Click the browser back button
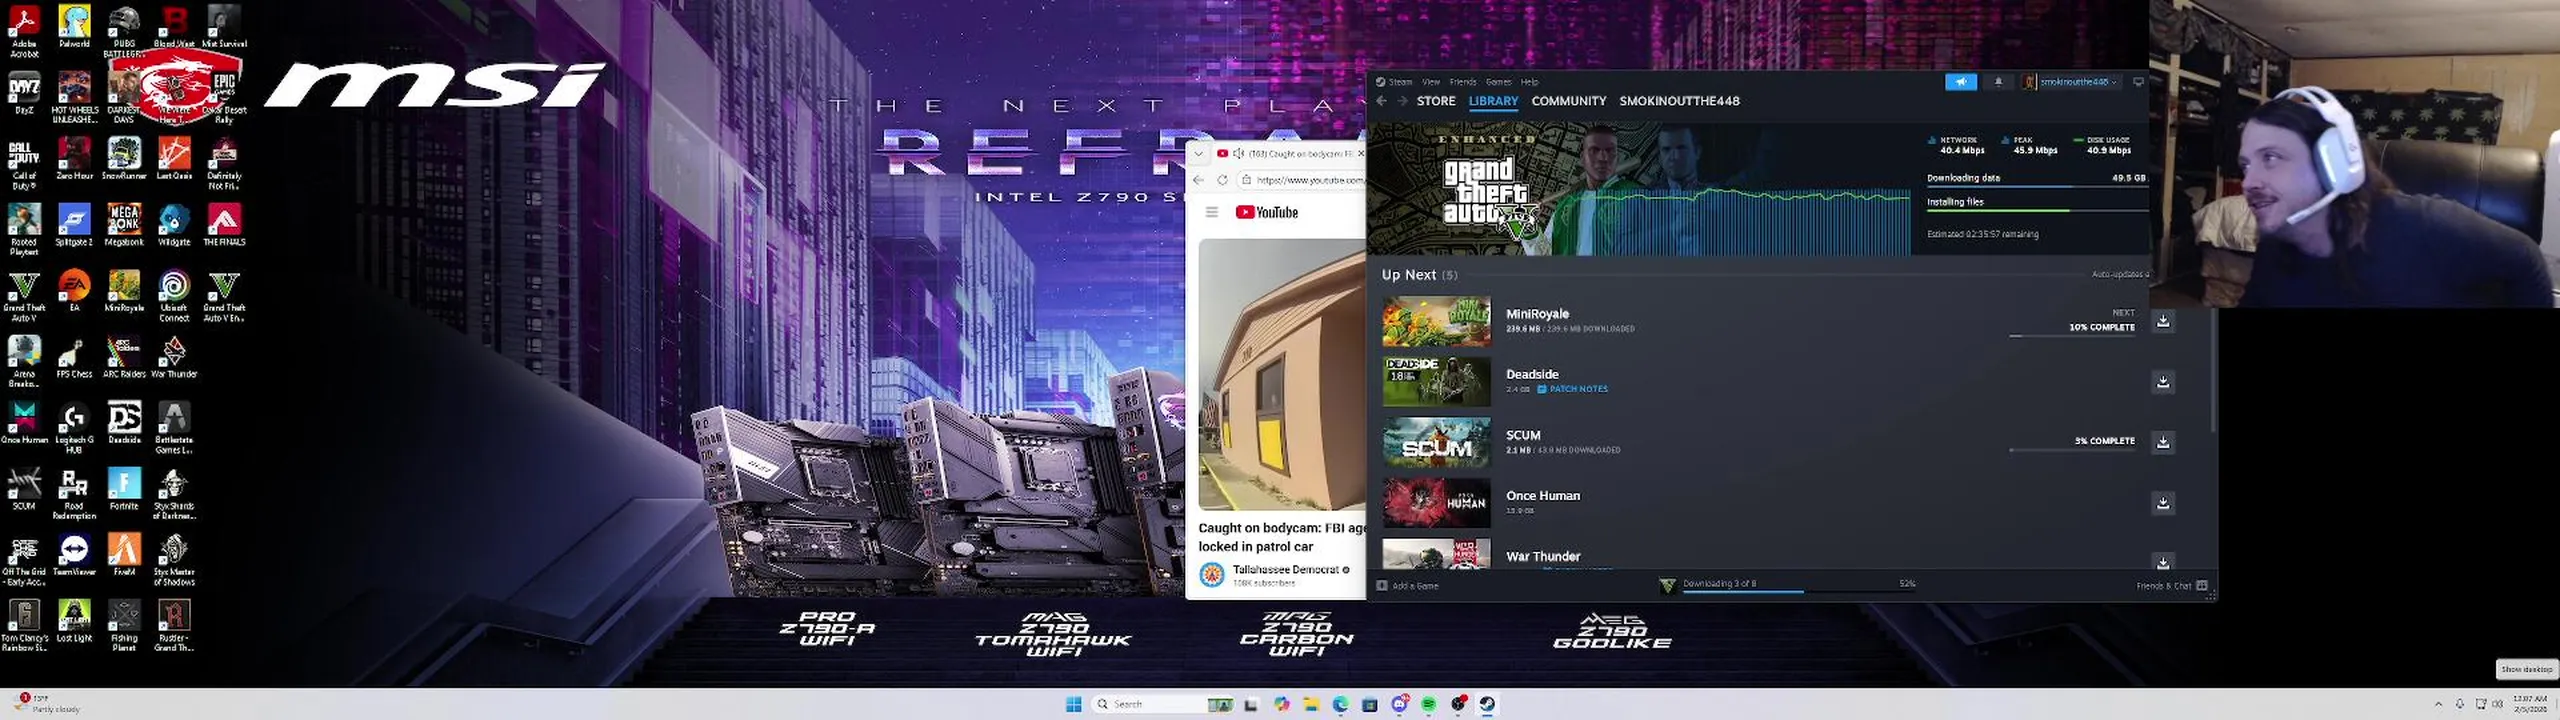This screenshot has width=2560, height=720. [x=1199, y=180]
